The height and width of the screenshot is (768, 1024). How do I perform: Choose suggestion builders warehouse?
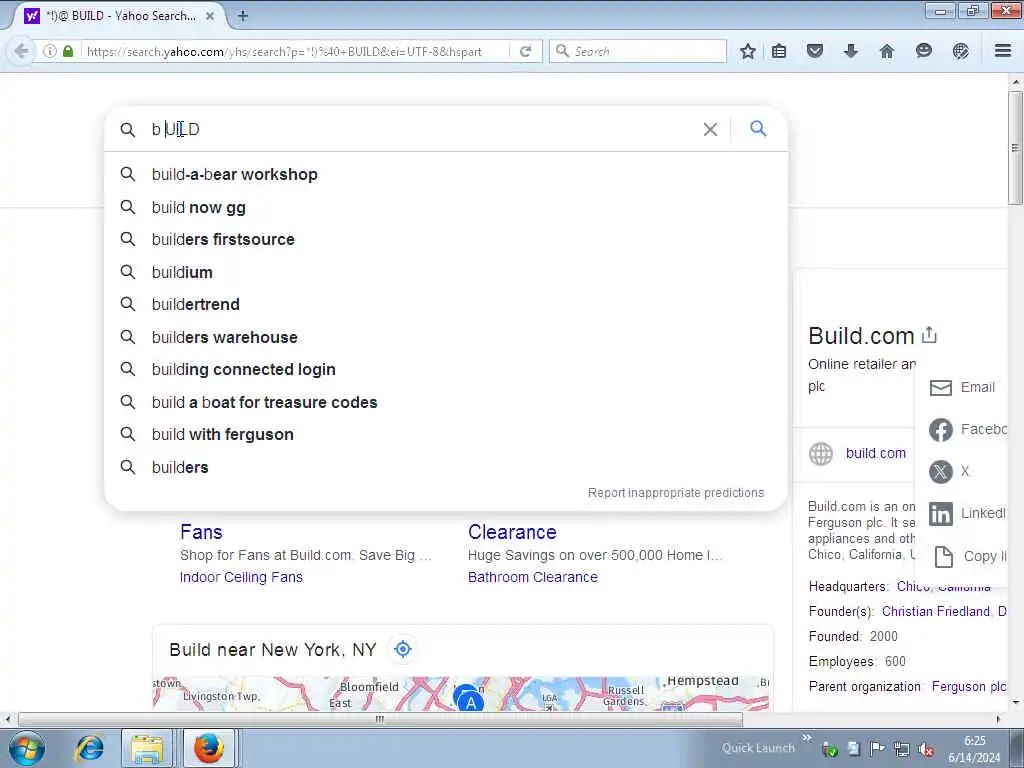click(x=446, y=337)
